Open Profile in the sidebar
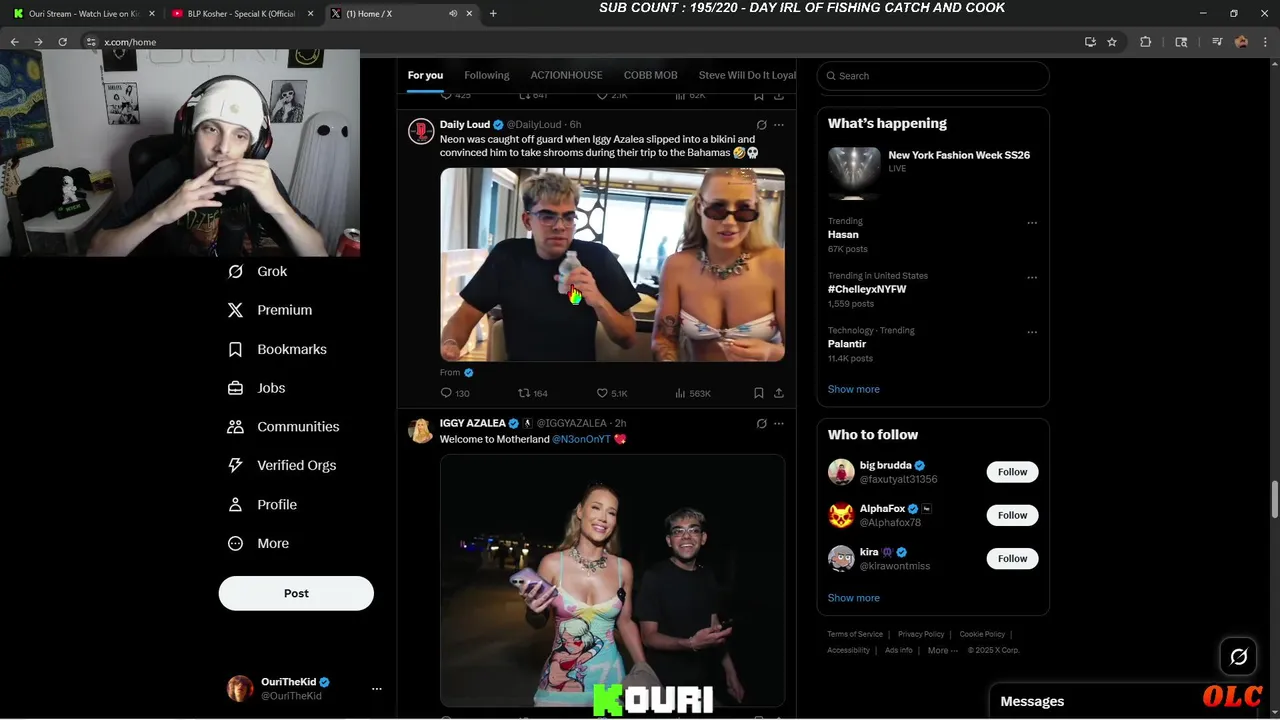The height and width of the screenshot is (720, 1280). 263,505
